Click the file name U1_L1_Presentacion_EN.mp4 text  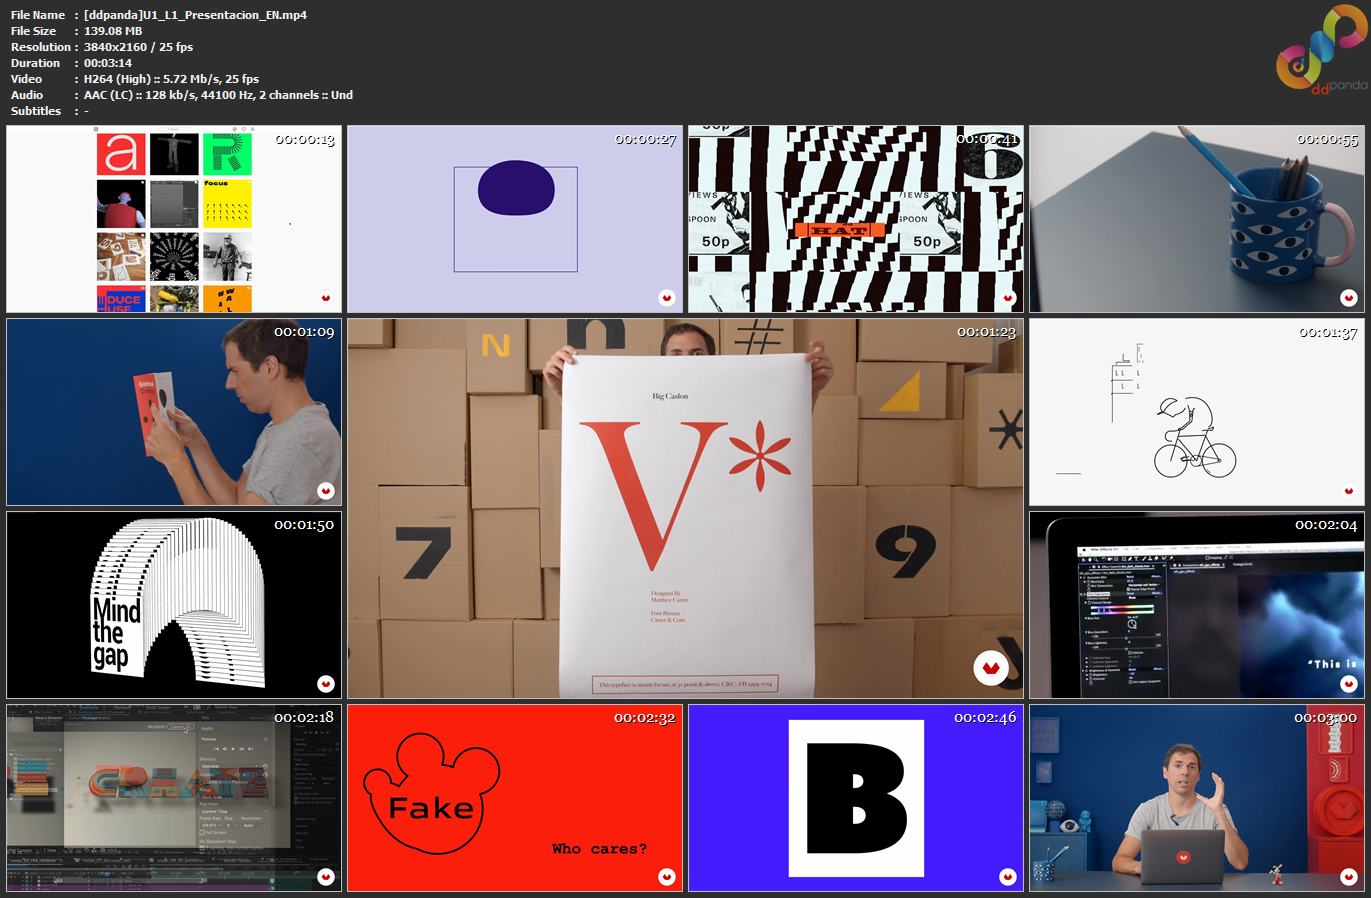195,15
